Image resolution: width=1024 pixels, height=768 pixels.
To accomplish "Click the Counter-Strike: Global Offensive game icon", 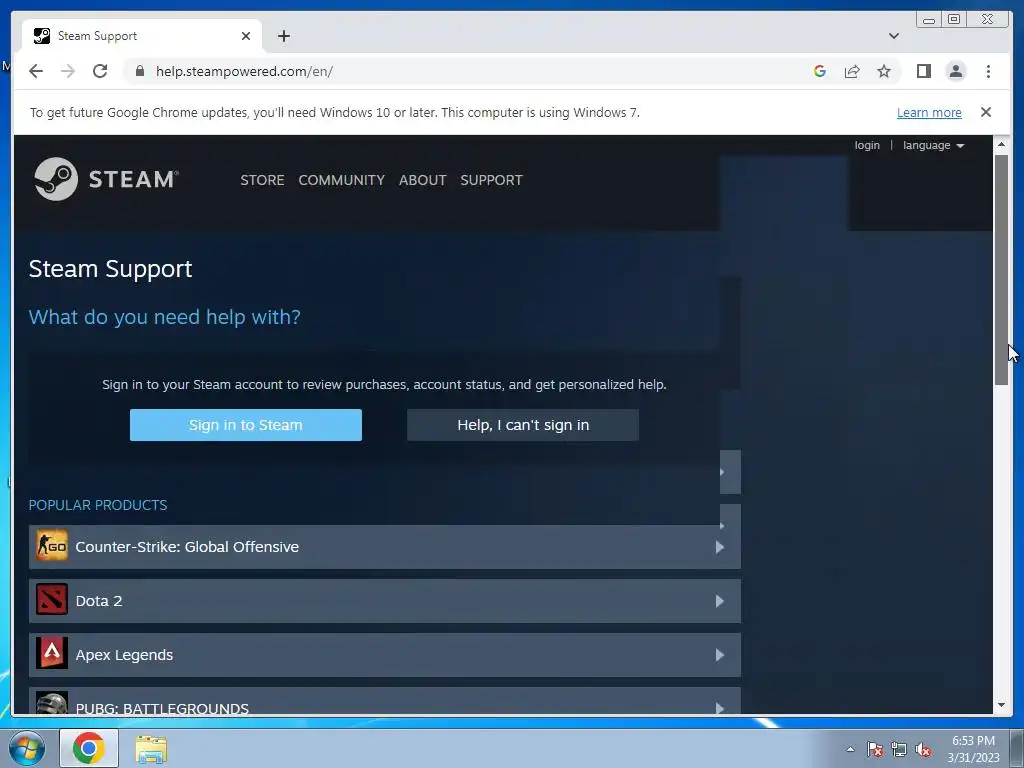I will 52,546.
